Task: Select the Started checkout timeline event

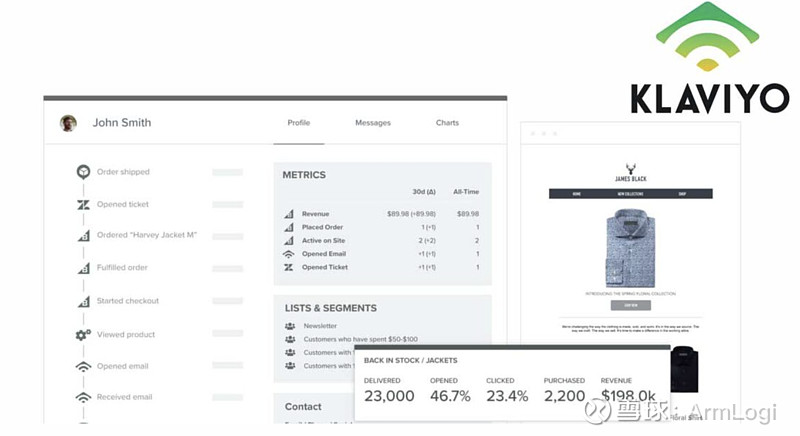Action: (128, 301)
